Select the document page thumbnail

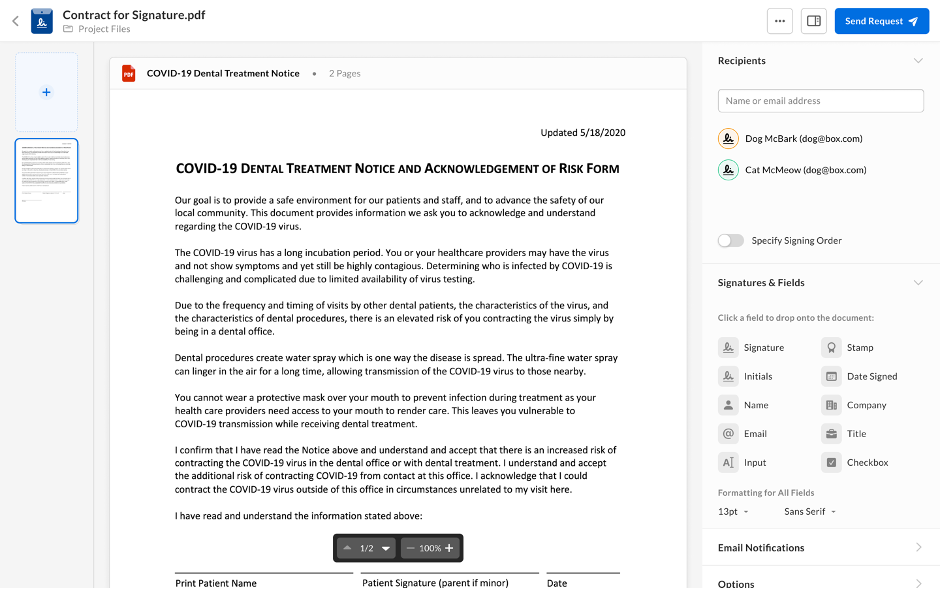point(46,180)
